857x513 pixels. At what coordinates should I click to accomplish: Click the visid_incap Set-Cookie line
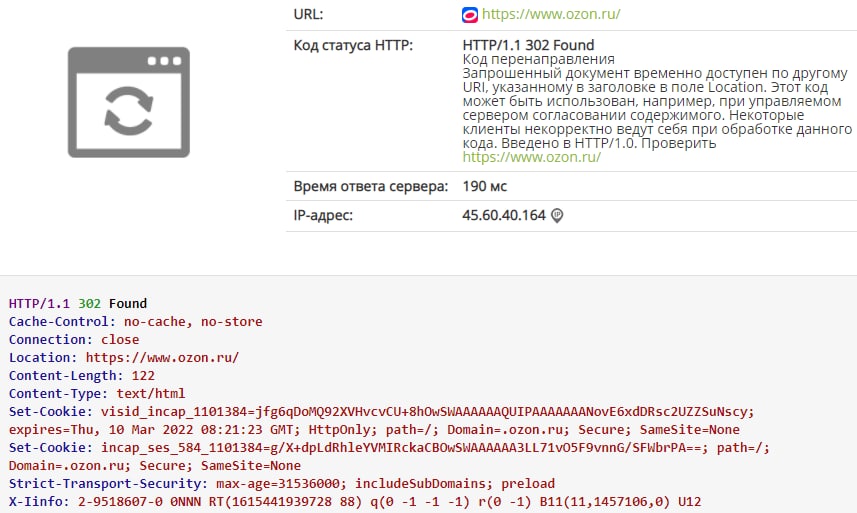[381, 412]
